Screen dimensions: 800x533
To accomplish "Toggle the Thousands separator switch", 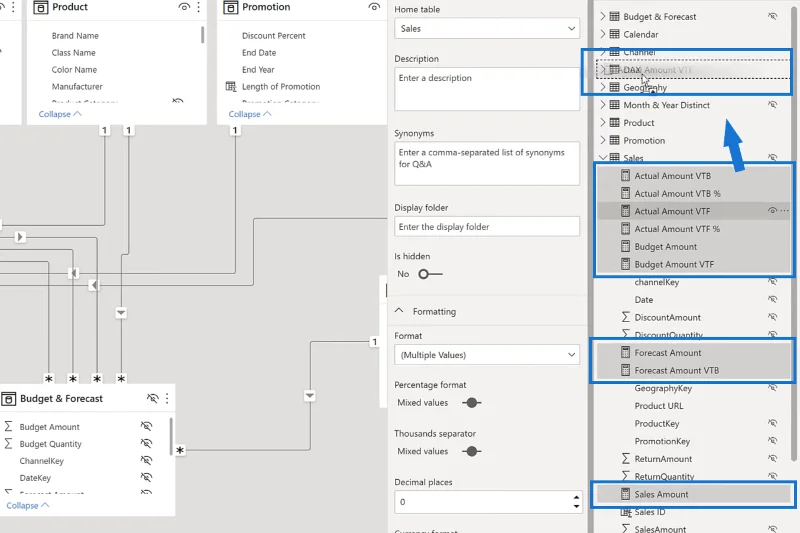I will [471, 451].
